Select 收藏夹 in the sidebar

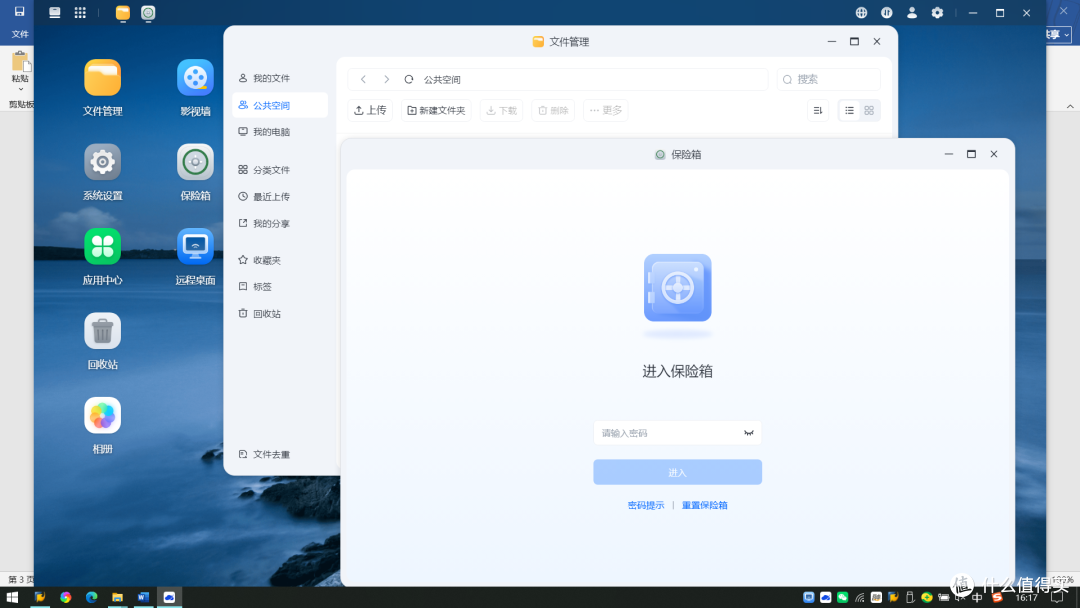click(280, 260)
